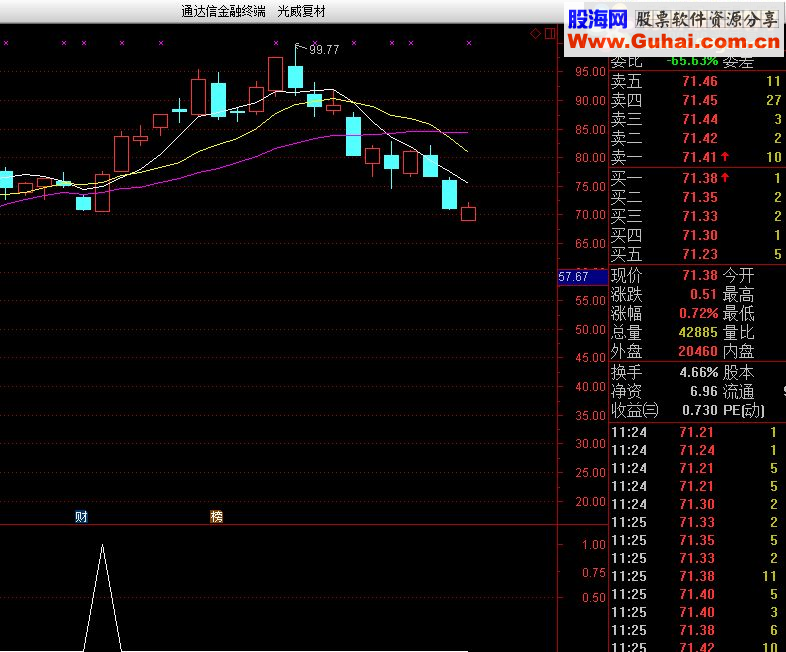Select the 卖三 ask row at 71.44

point(697,119)
